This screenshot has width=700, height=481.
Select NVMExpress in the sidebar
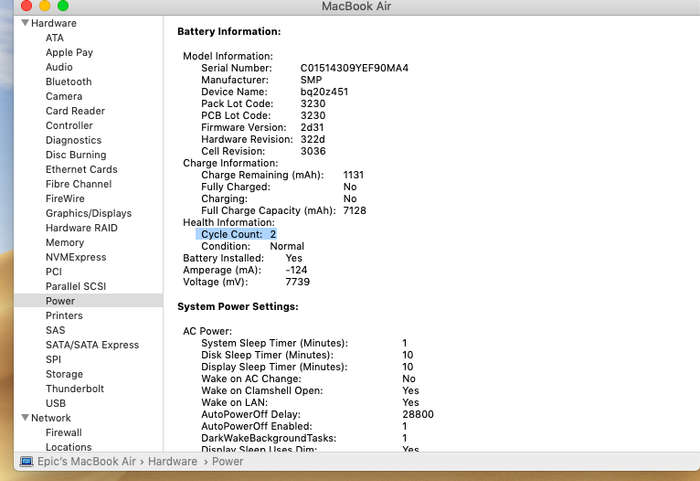click(76, 257)
